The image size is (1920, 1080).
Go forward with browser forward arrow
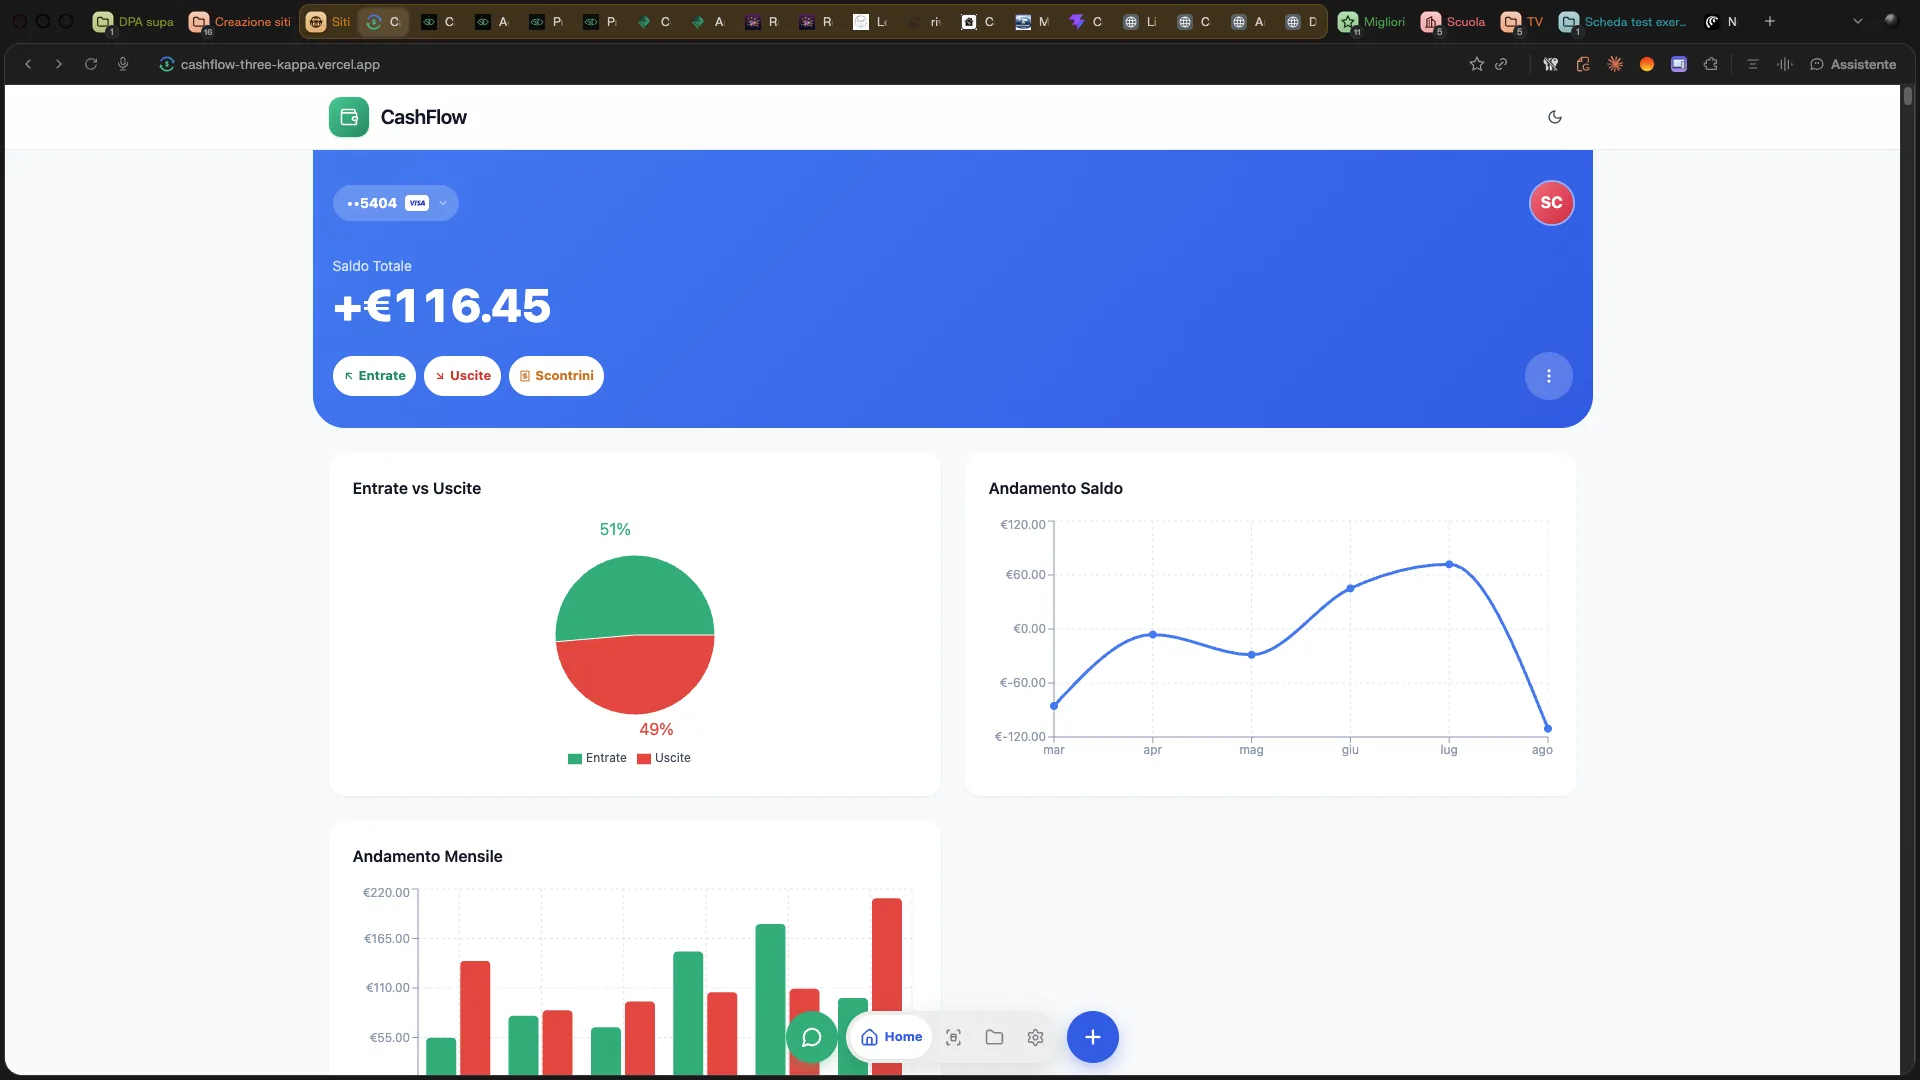(x=59, y=64)
